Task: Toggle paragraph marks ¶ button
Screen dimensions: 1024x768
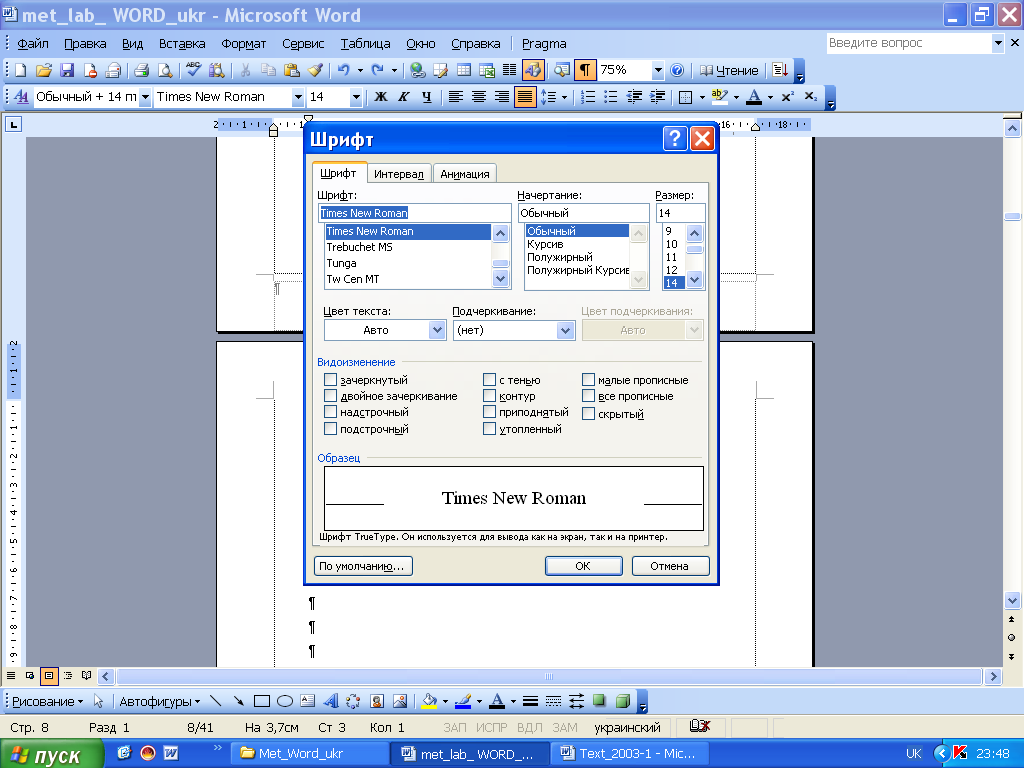Action: click(x=585, y=70)
